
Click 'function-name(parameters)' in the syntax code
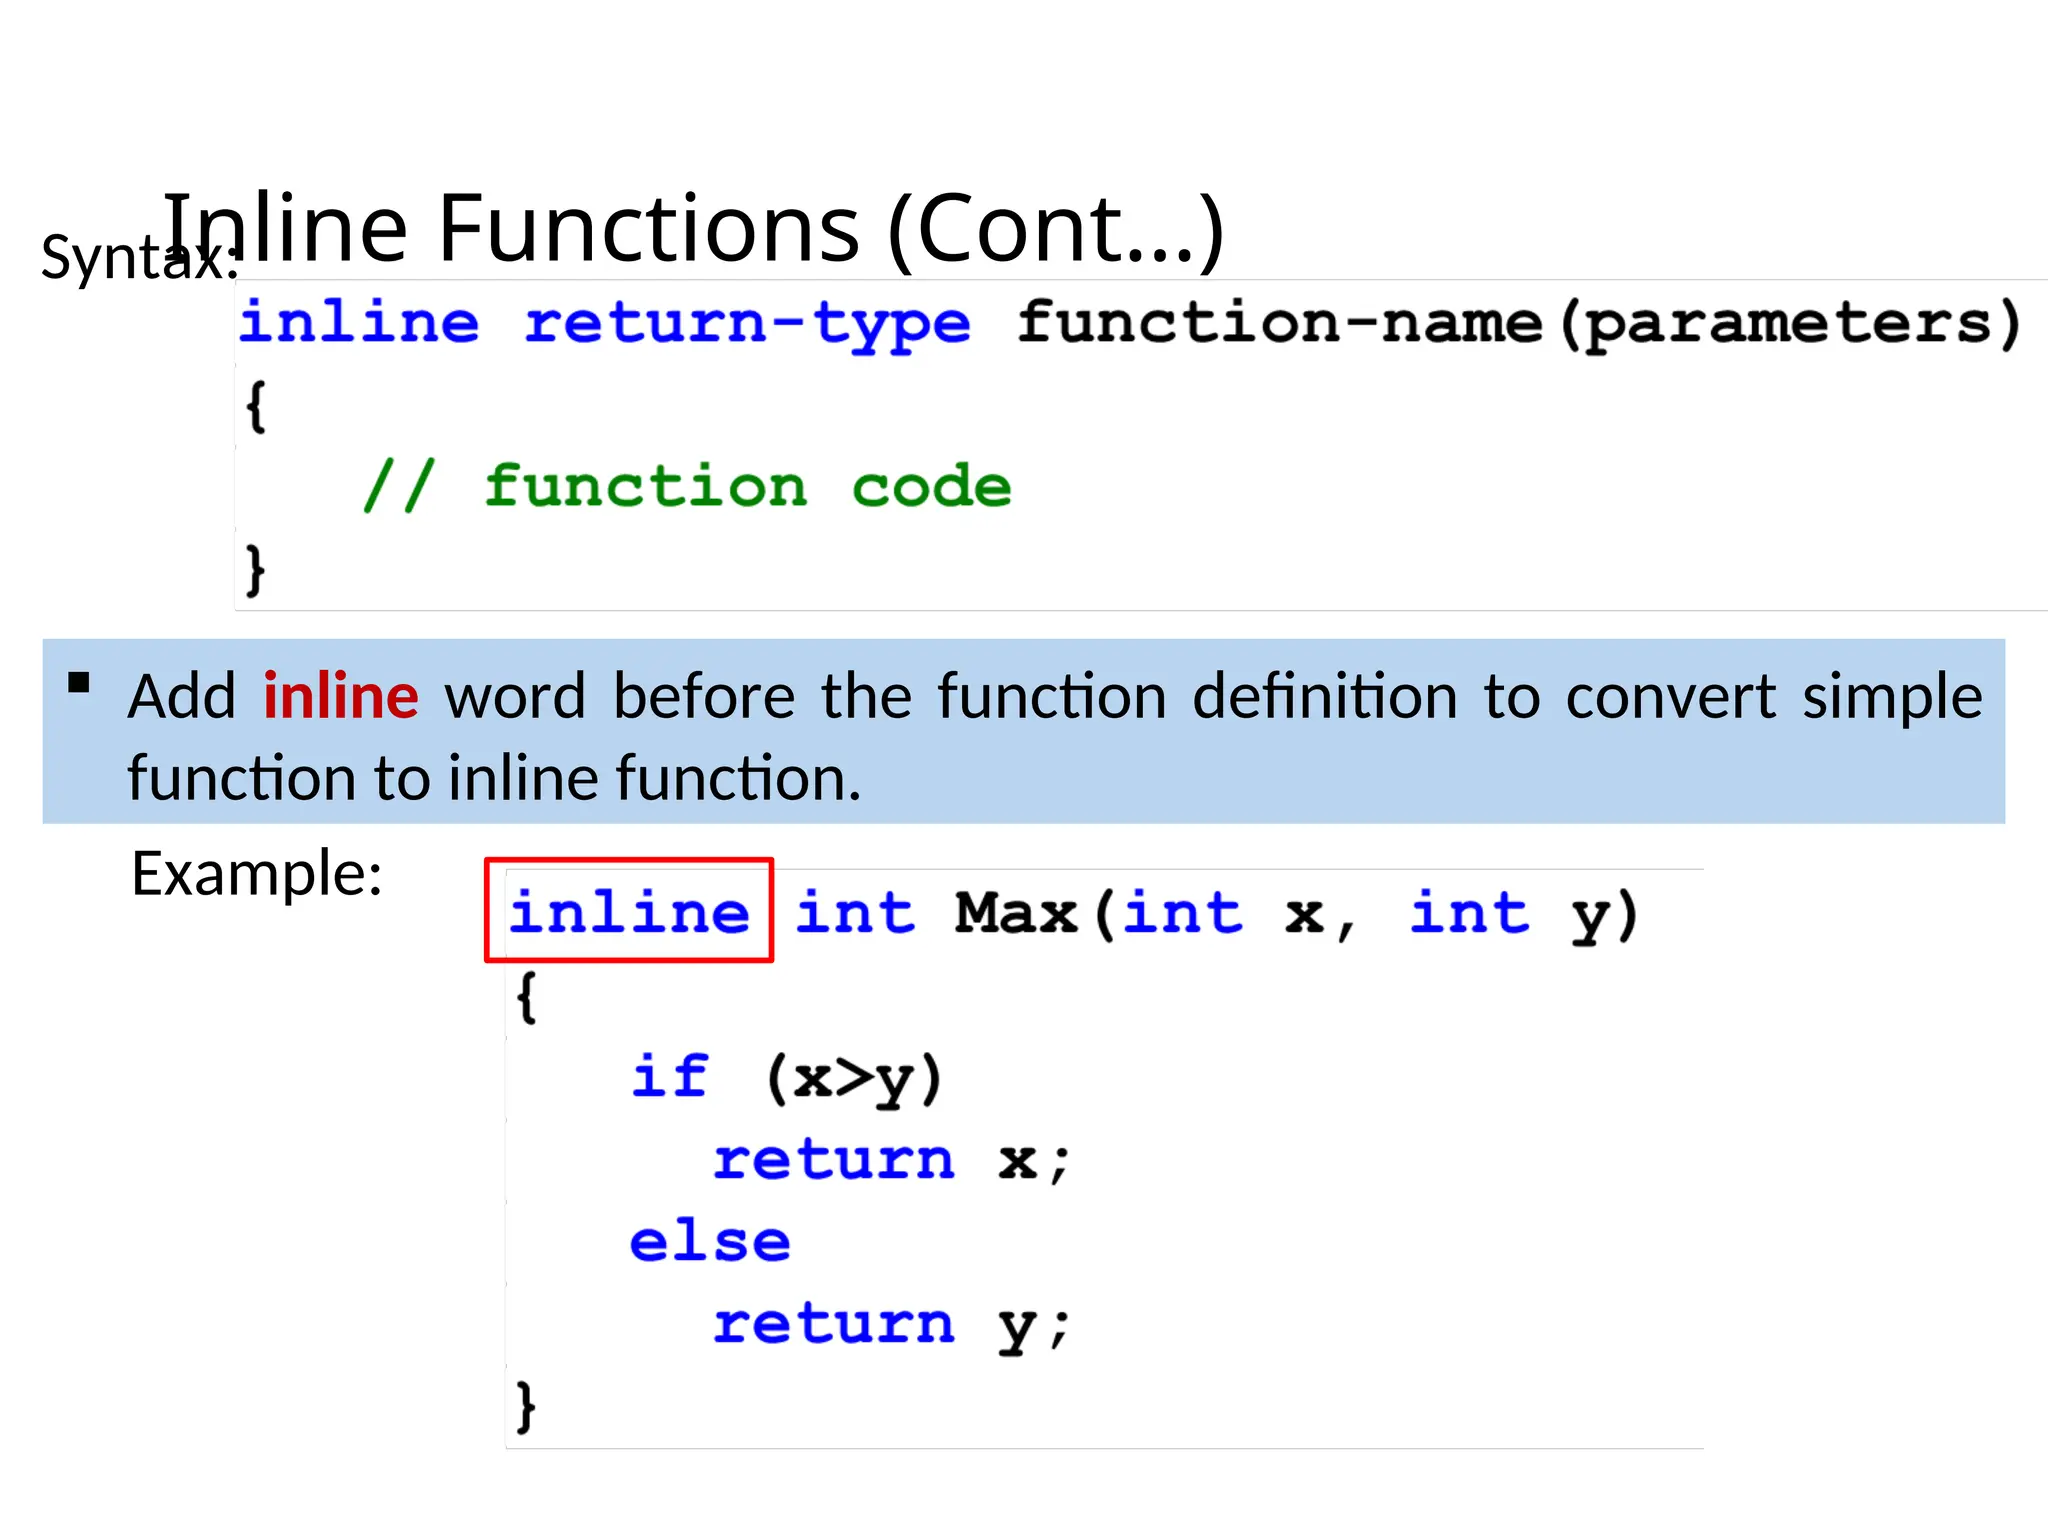tap(1520, 325)
